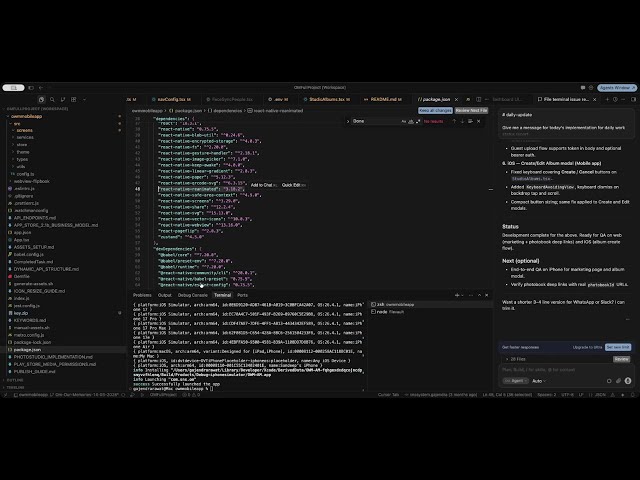Open package-lock.json in explorer

click(63, 342)
